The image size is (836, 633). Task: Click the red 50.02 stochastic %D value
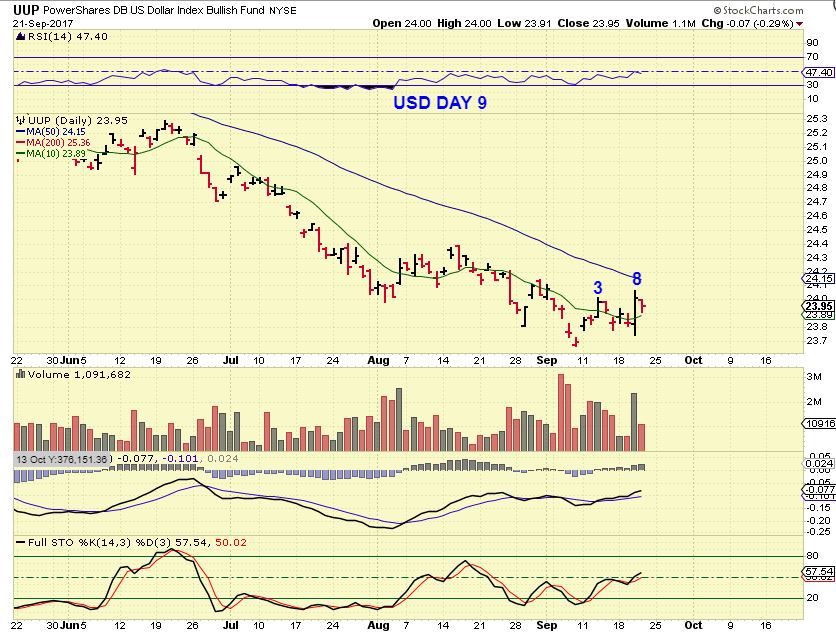point(230,542)
